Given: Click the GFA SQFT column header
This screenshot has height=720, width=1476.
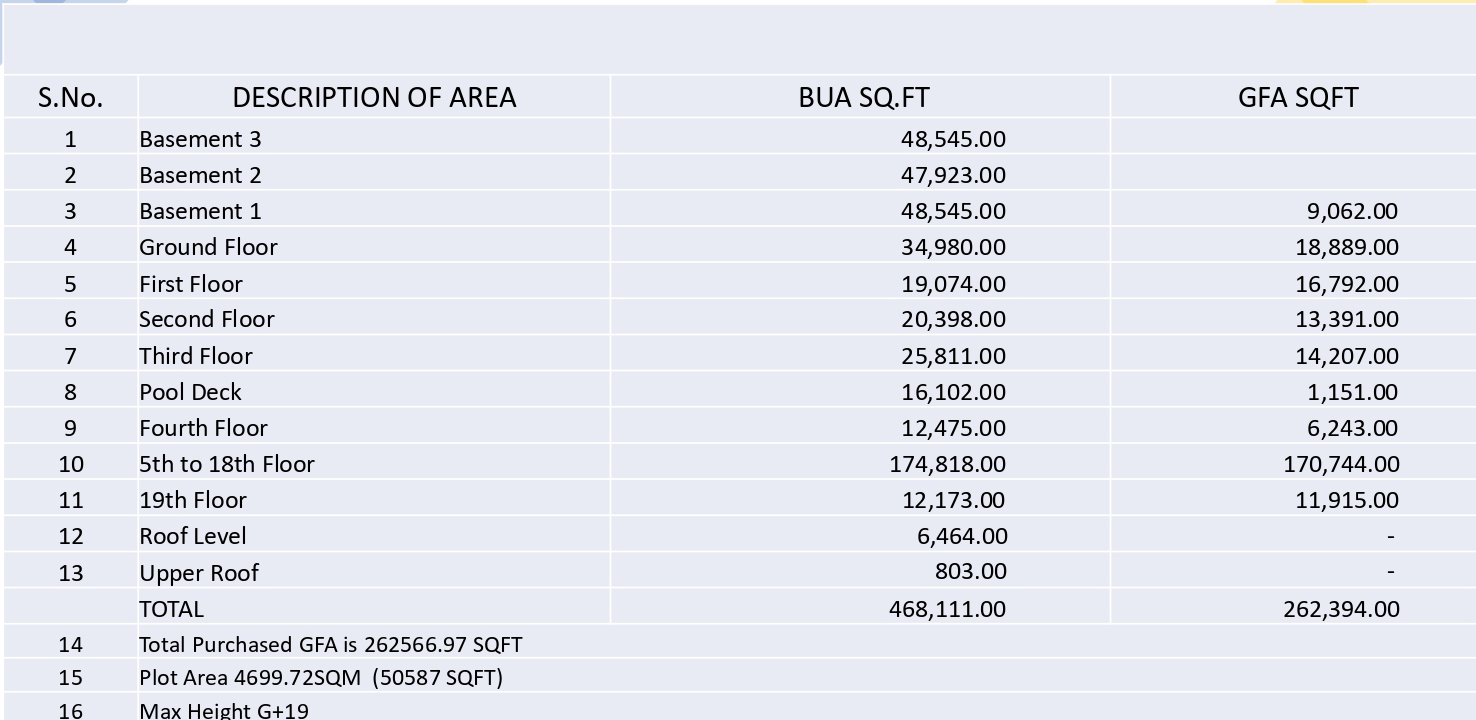Looking at the screenshot, I should point(1297,97).
